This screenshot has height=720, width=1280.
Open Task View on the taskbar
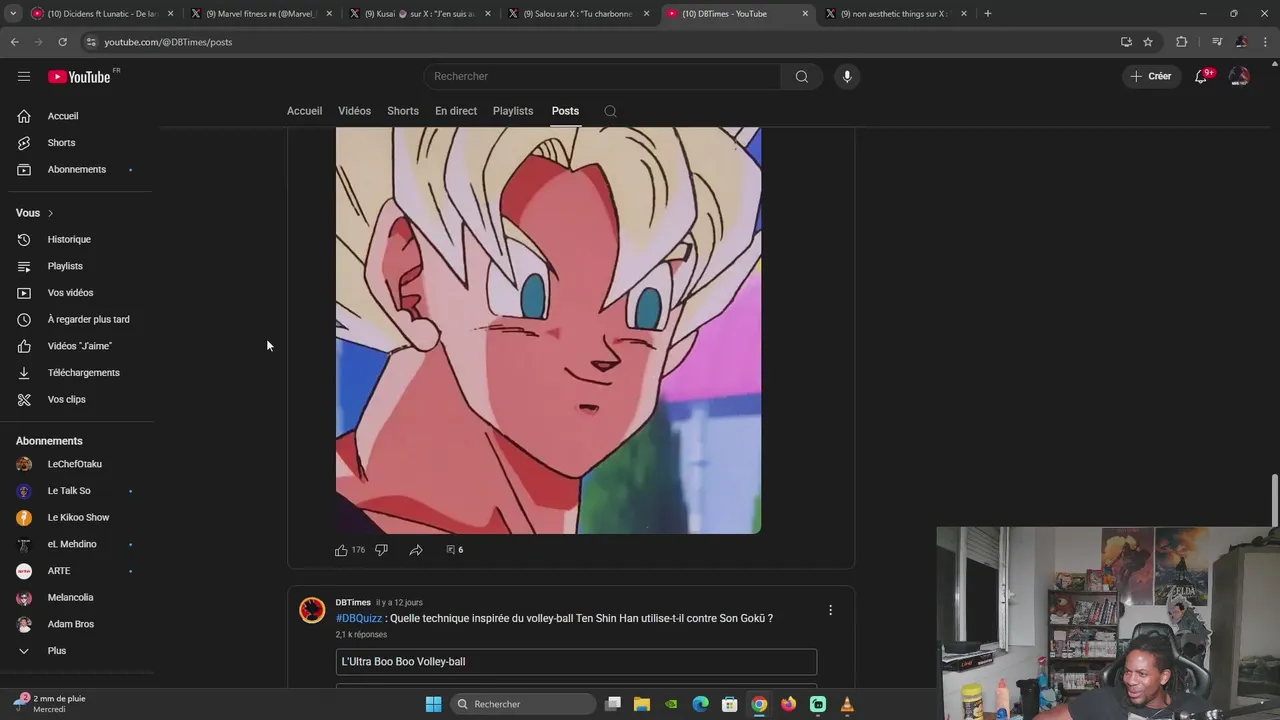[613, 704]
